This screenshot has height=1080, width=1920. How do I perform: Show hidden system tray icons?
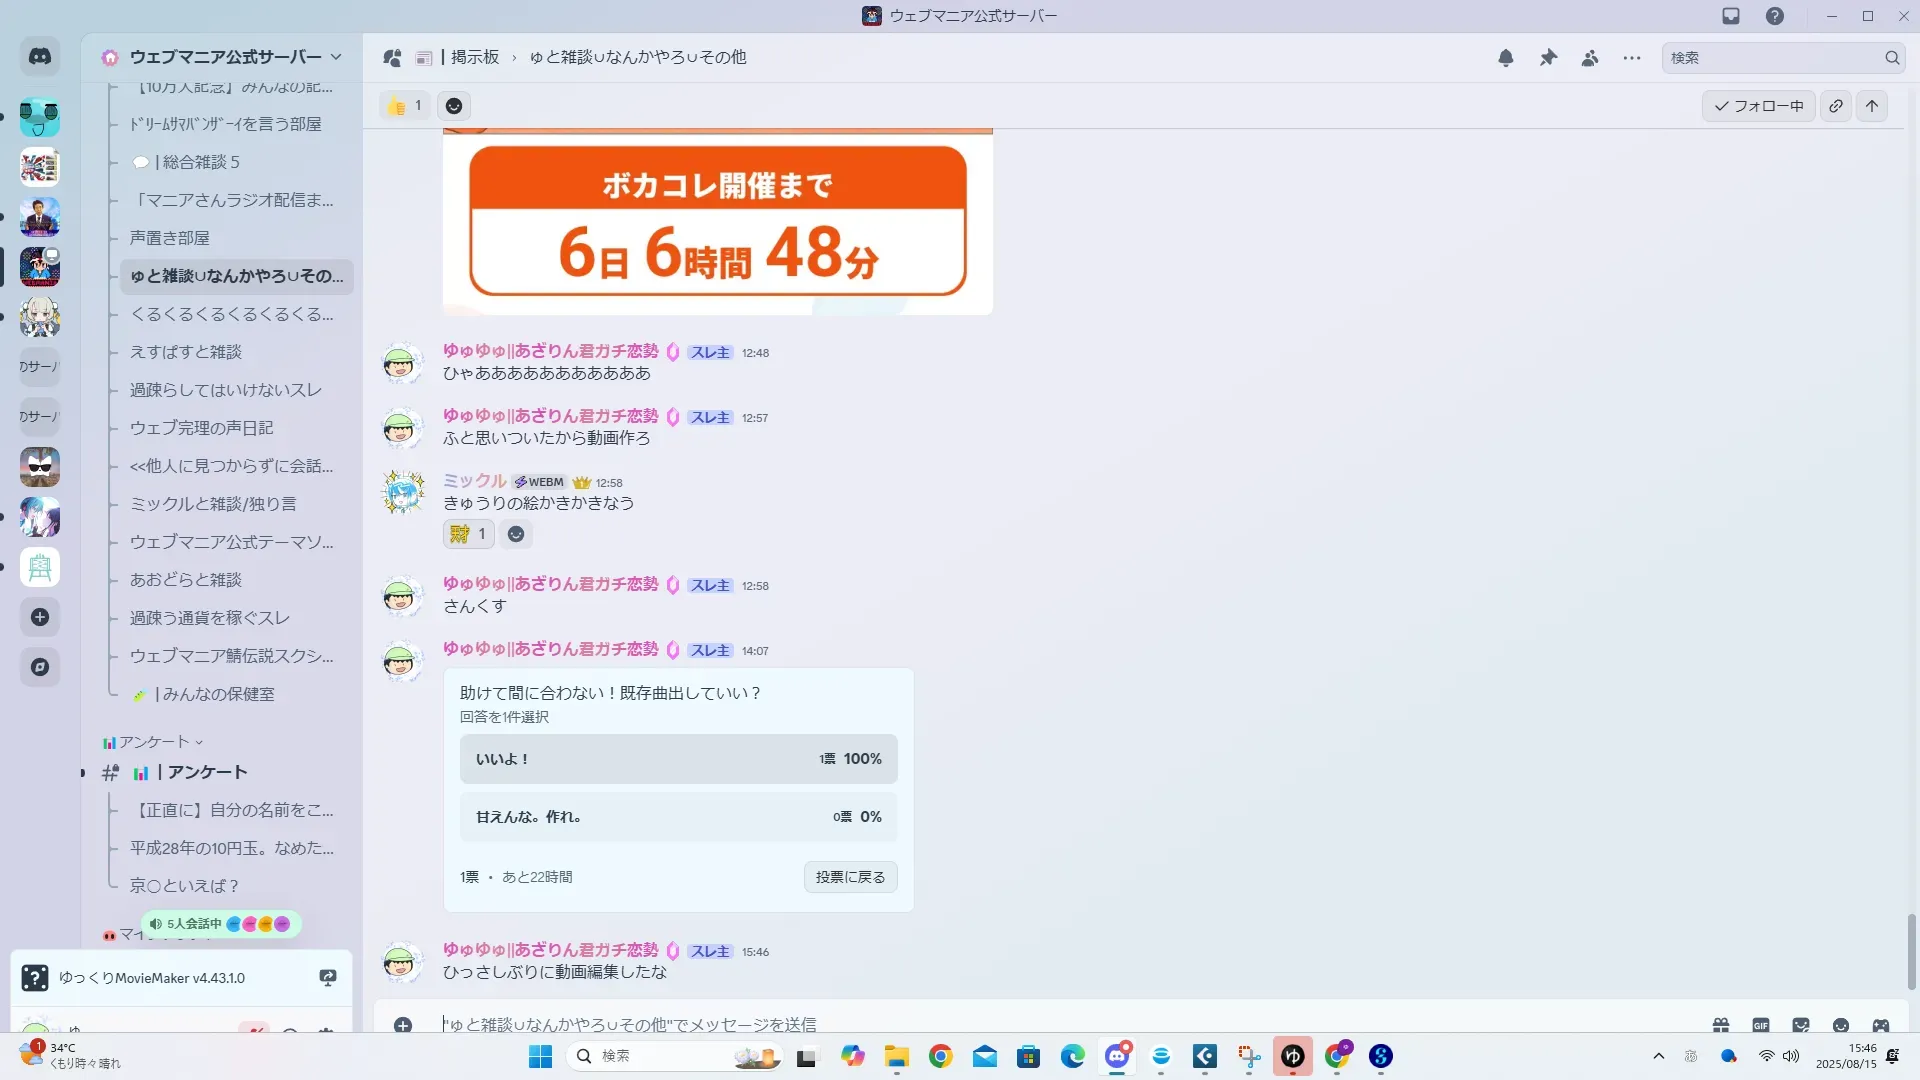coord(1659,1056)
